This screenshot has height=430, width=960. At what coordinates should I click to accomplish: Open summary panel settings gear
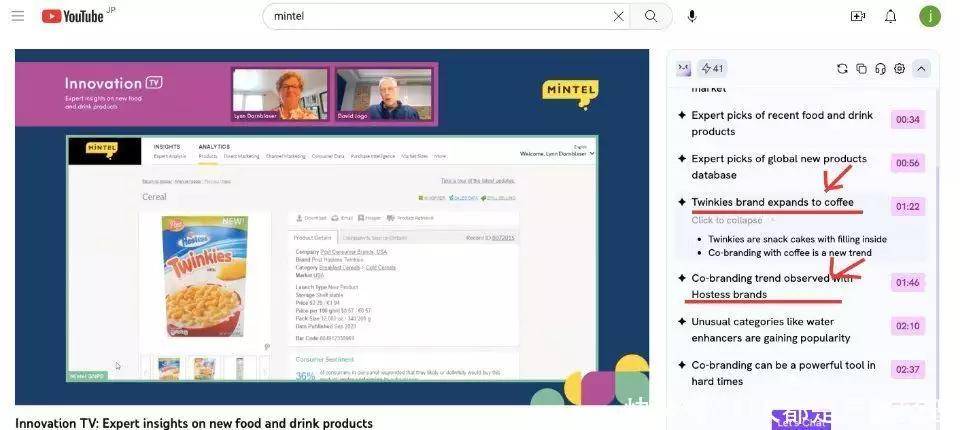click(899, 69)
